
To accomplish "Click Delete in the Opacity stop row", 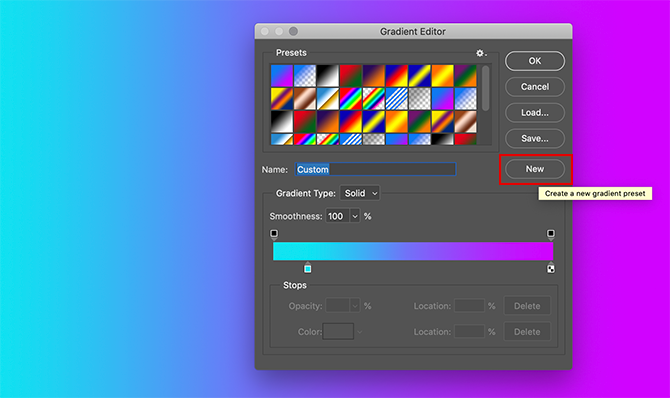I will coord(527,306).
